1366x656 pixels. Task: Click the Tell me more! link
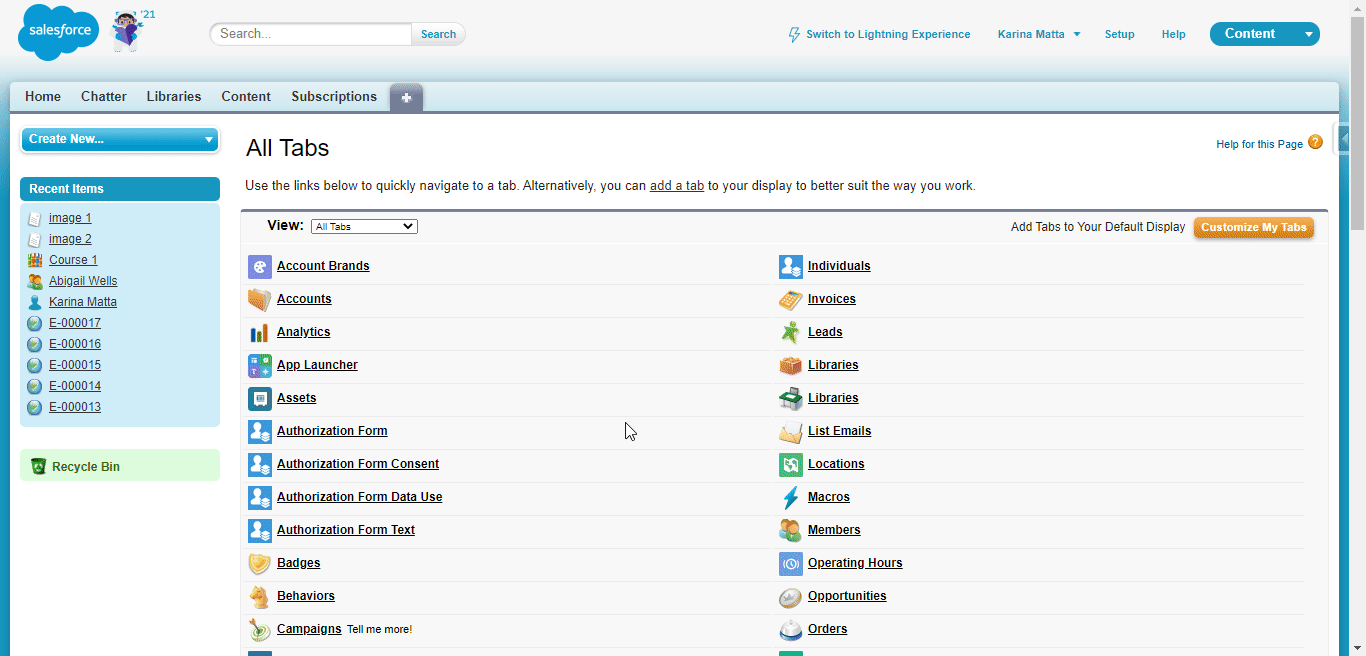(x=379, y=629)
